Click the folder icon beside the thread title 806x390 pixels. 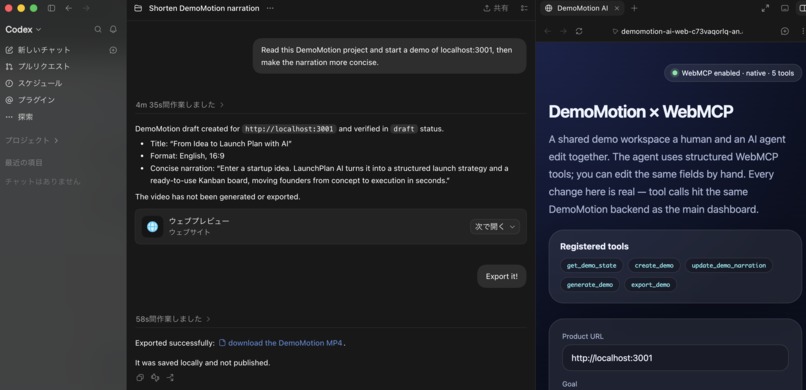pyautogui.click(x=137, y=8)
